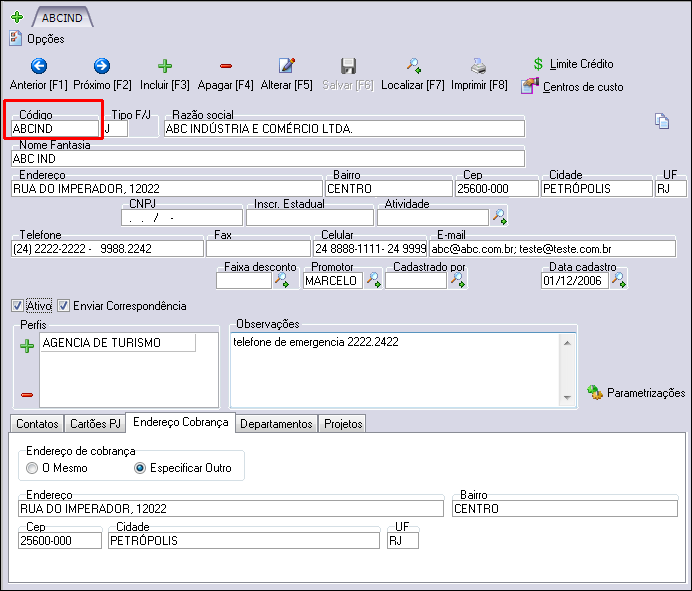Open Parametrizações

tap(636, 392)
